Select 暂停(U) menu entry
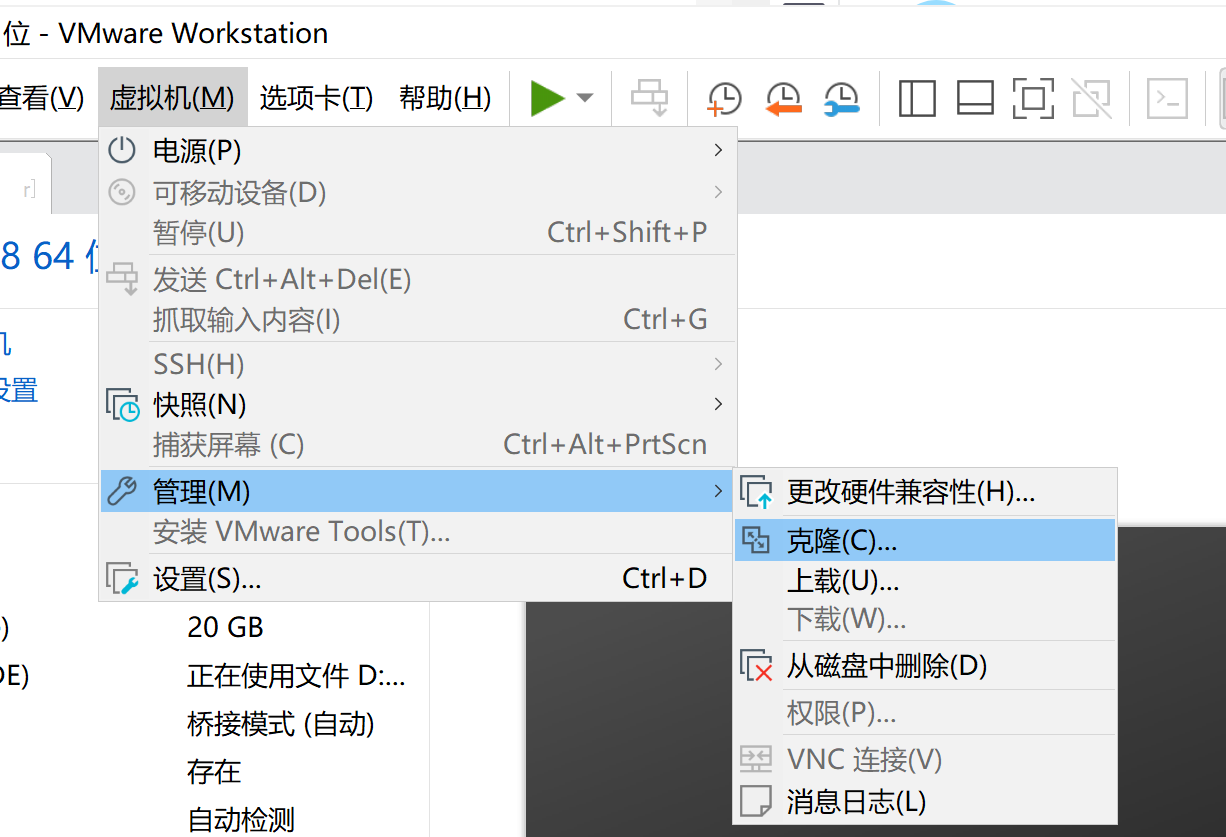 (417, 233)
